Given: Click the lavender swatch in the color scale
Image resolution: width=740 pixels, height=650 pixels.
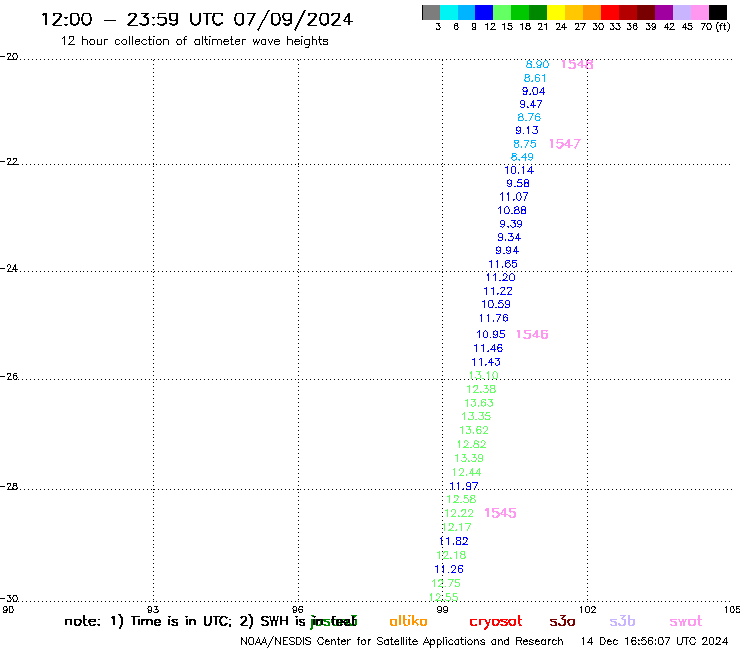Looking at the screenshot, I should [x=681, y=12].
